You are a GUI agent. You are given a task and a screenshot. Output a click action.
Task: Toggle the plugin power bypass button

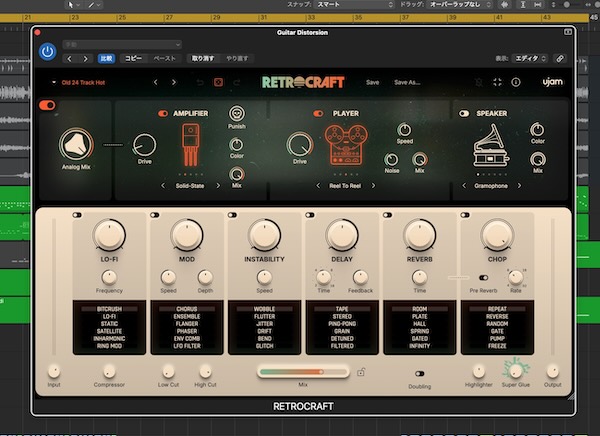47,52
